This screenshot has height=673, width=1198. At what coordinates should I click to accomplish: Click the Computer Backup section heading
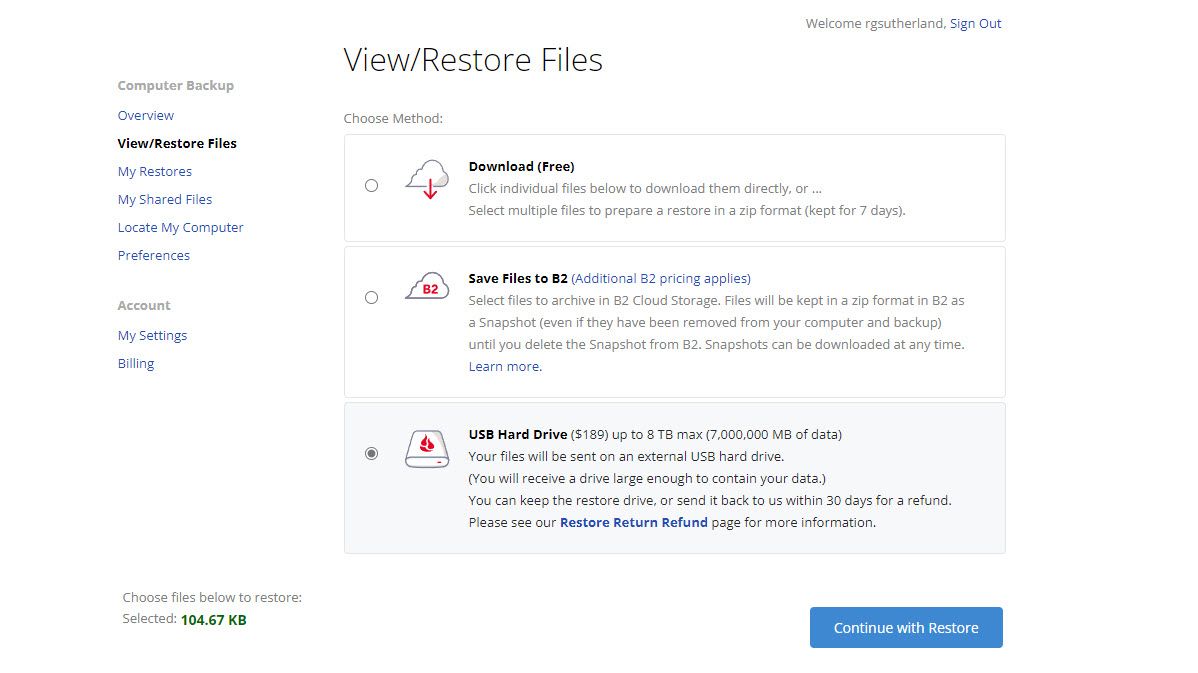pyautogui.click(x=176, y=86)
